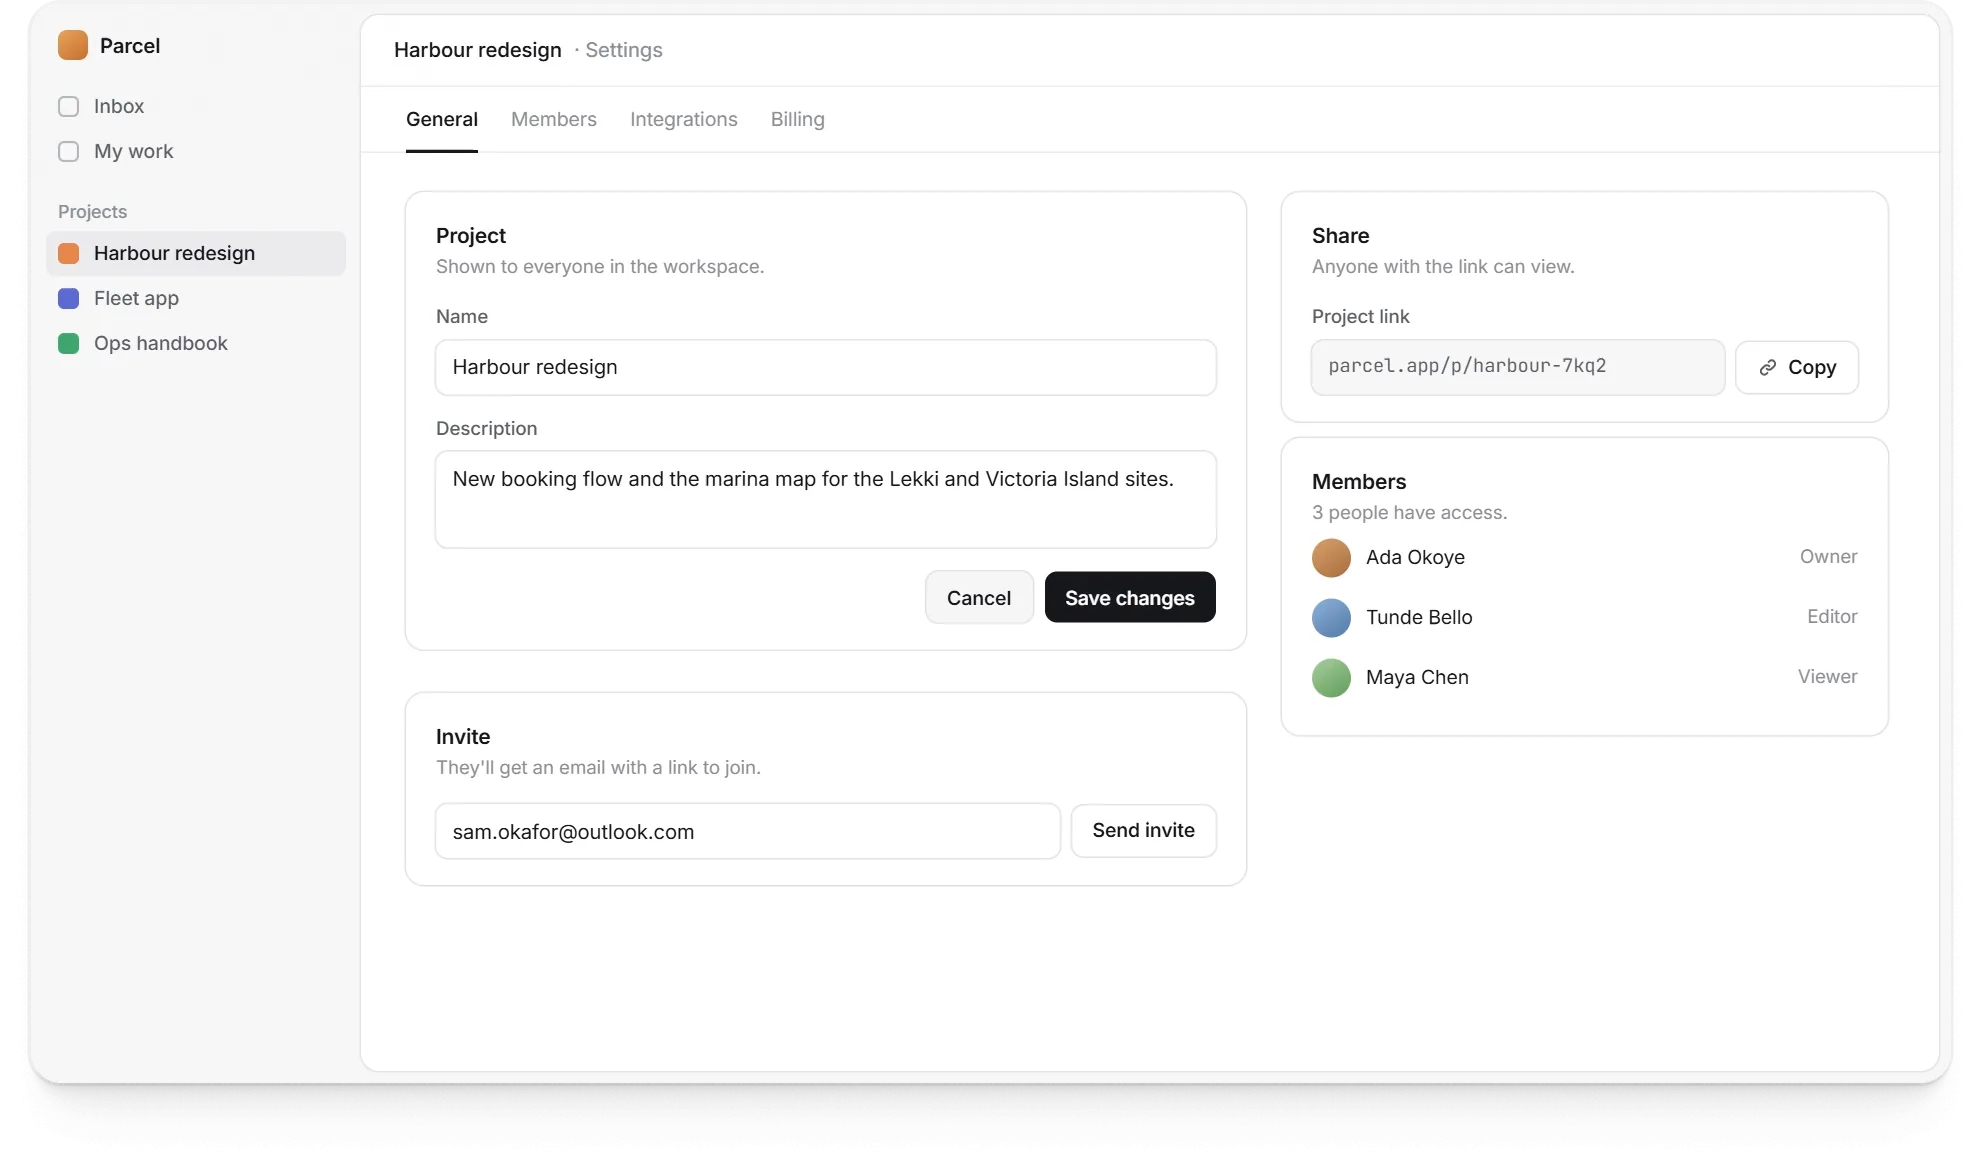Click the Parcel logo icon

(73, 45)
